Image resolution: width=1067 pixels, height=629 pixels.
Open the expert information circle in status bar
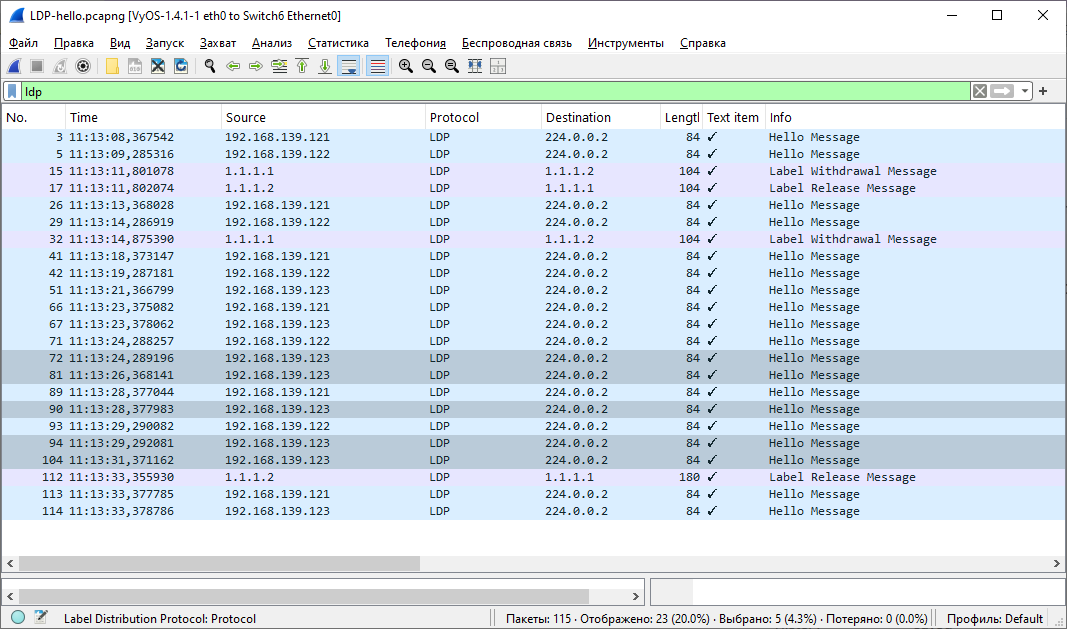point(18,618)
